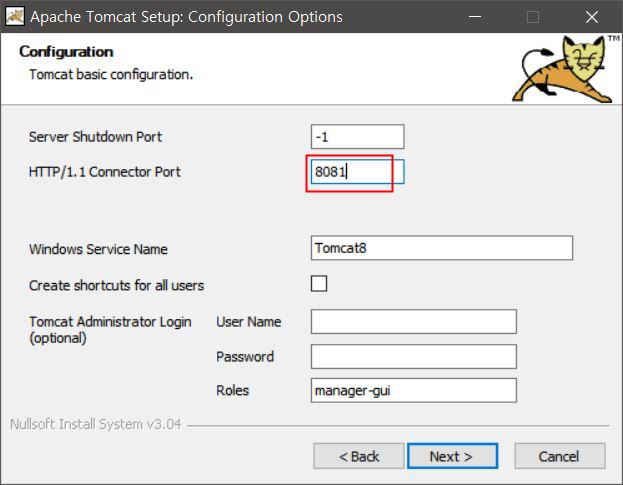Click the Server Shutdown Port label

(95, 137)
